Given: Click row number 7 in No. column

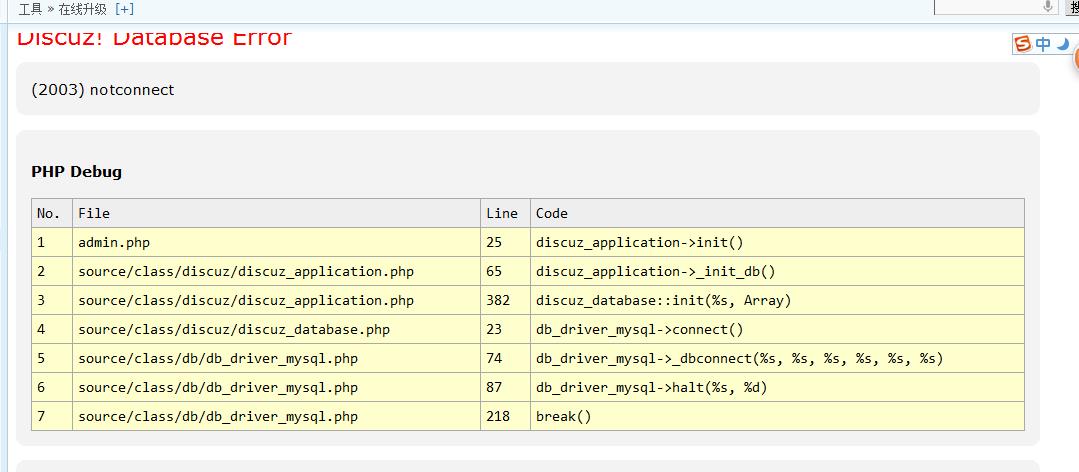Looking at the screenshot, I should (52, 416).
